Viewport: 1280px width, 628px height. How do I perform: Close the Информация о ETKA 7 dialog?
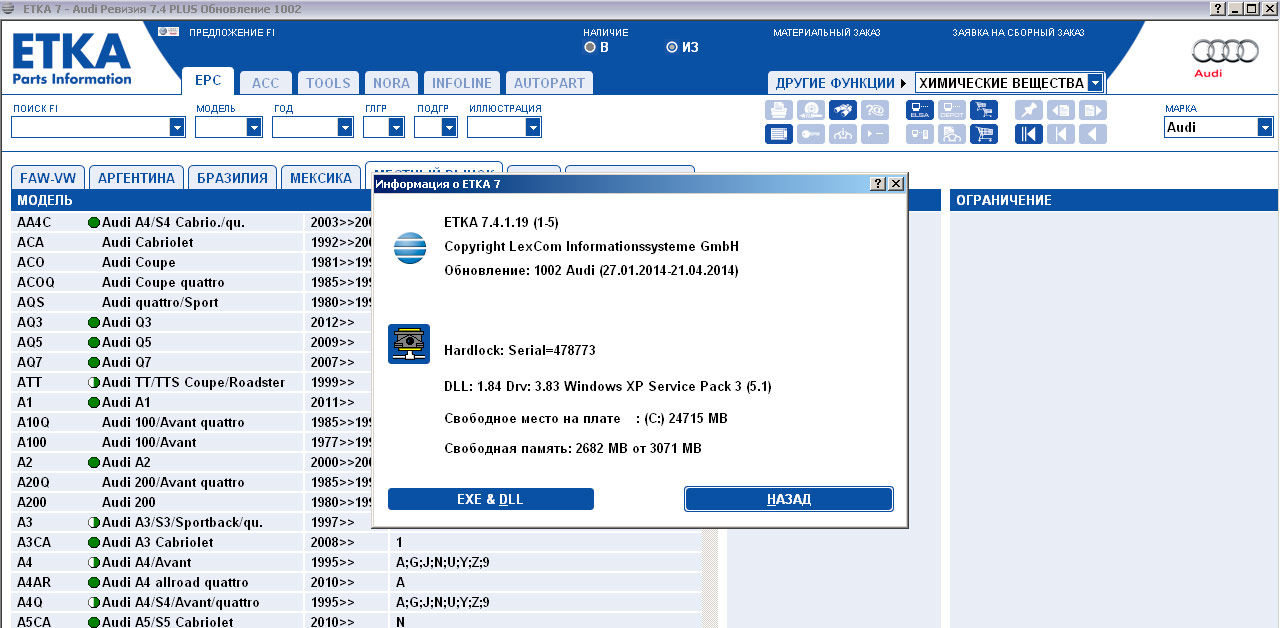pyautogui.click(x=896, y=184)
